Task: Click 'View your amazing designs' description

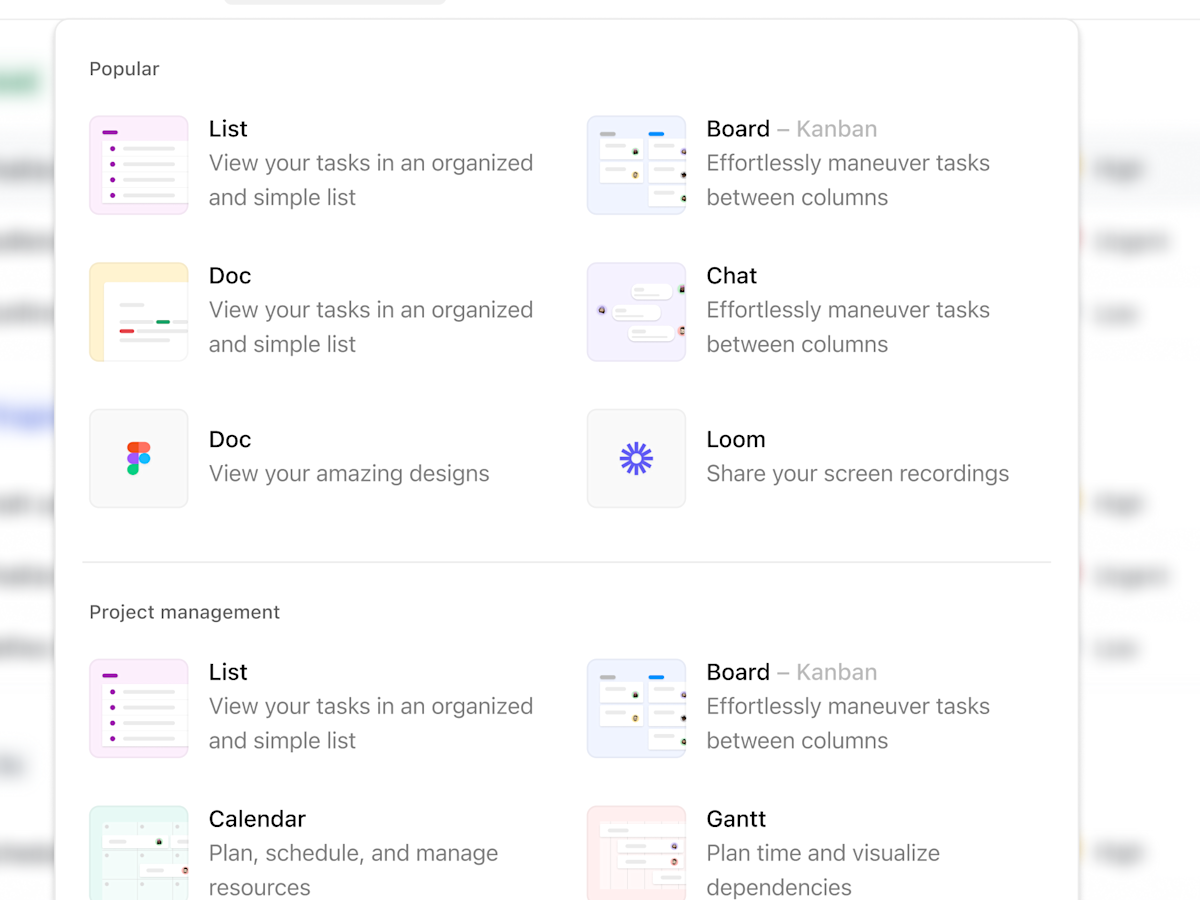Action: [x=349, y=473]
